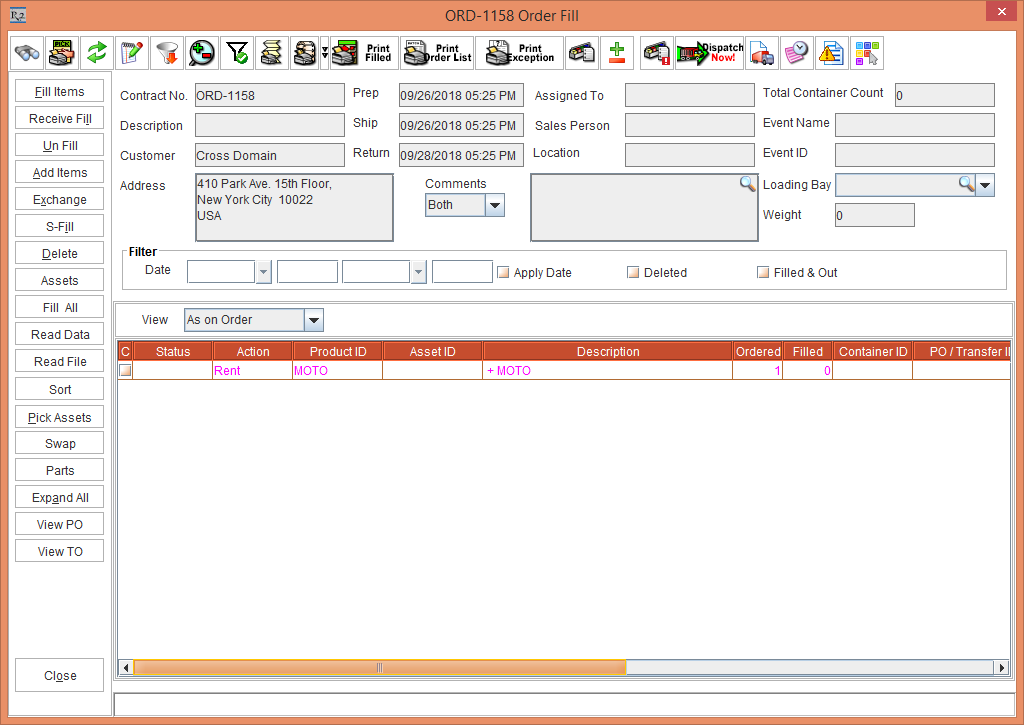Click the Description column header
The image size is (1024, 725).
(607, 351)
